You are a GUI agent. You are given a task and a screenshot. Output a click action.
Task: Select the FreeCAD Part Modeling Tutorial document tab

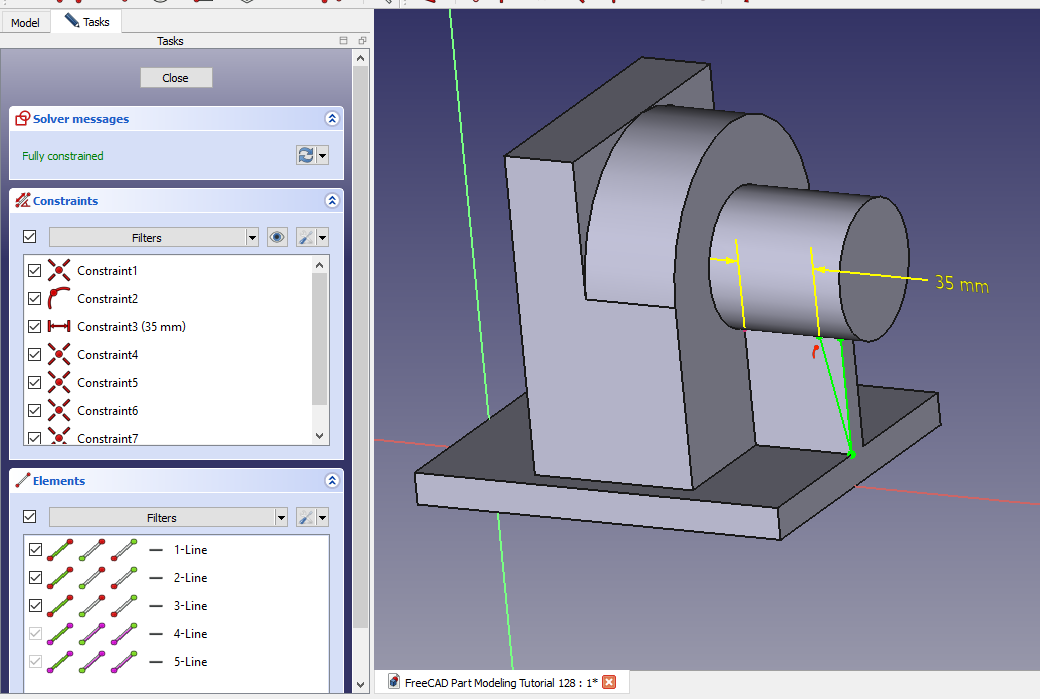pos(500,682)
